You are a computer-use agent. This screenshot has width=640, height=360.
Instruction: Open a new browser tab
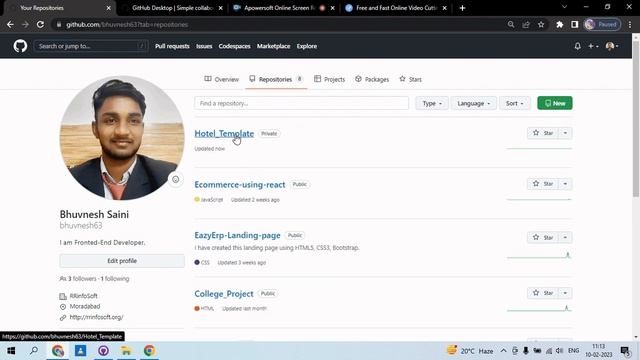point(462,8)
